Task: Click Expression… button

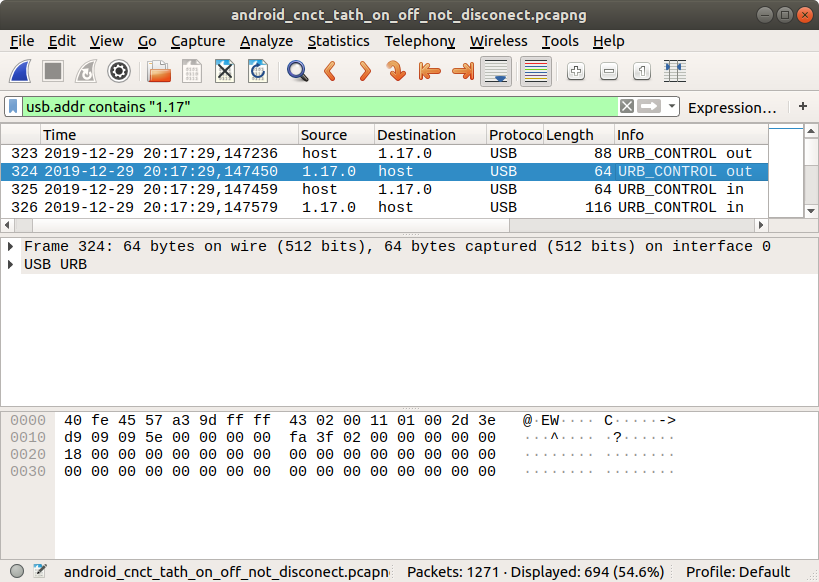Action: point(732,108)
